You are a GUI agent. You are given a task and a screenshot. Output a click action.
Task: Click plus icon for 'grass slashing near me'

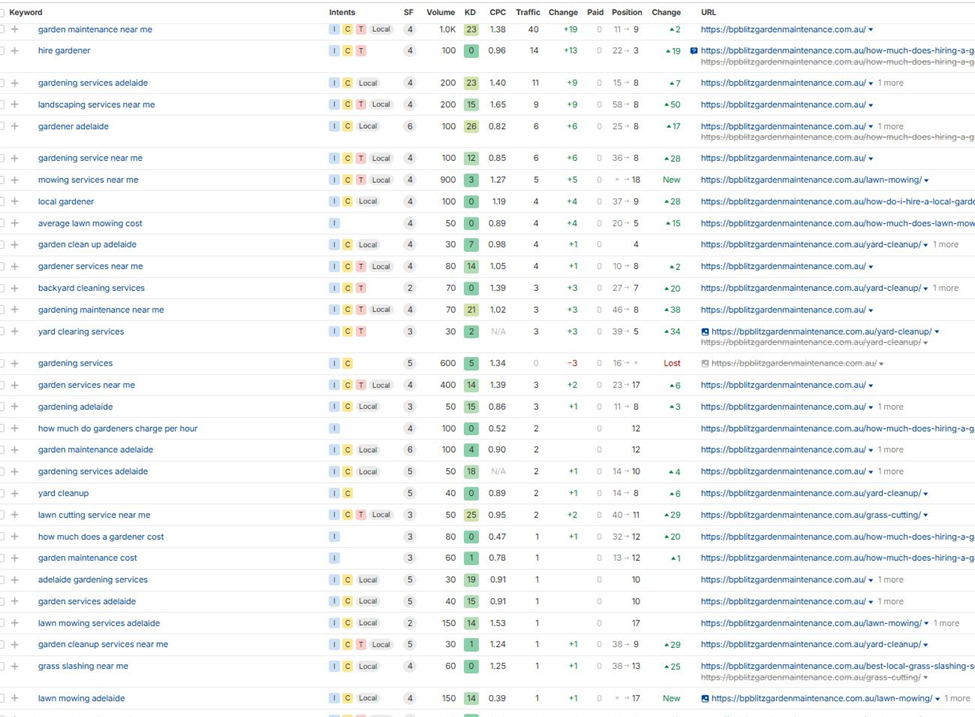point(15,667)
